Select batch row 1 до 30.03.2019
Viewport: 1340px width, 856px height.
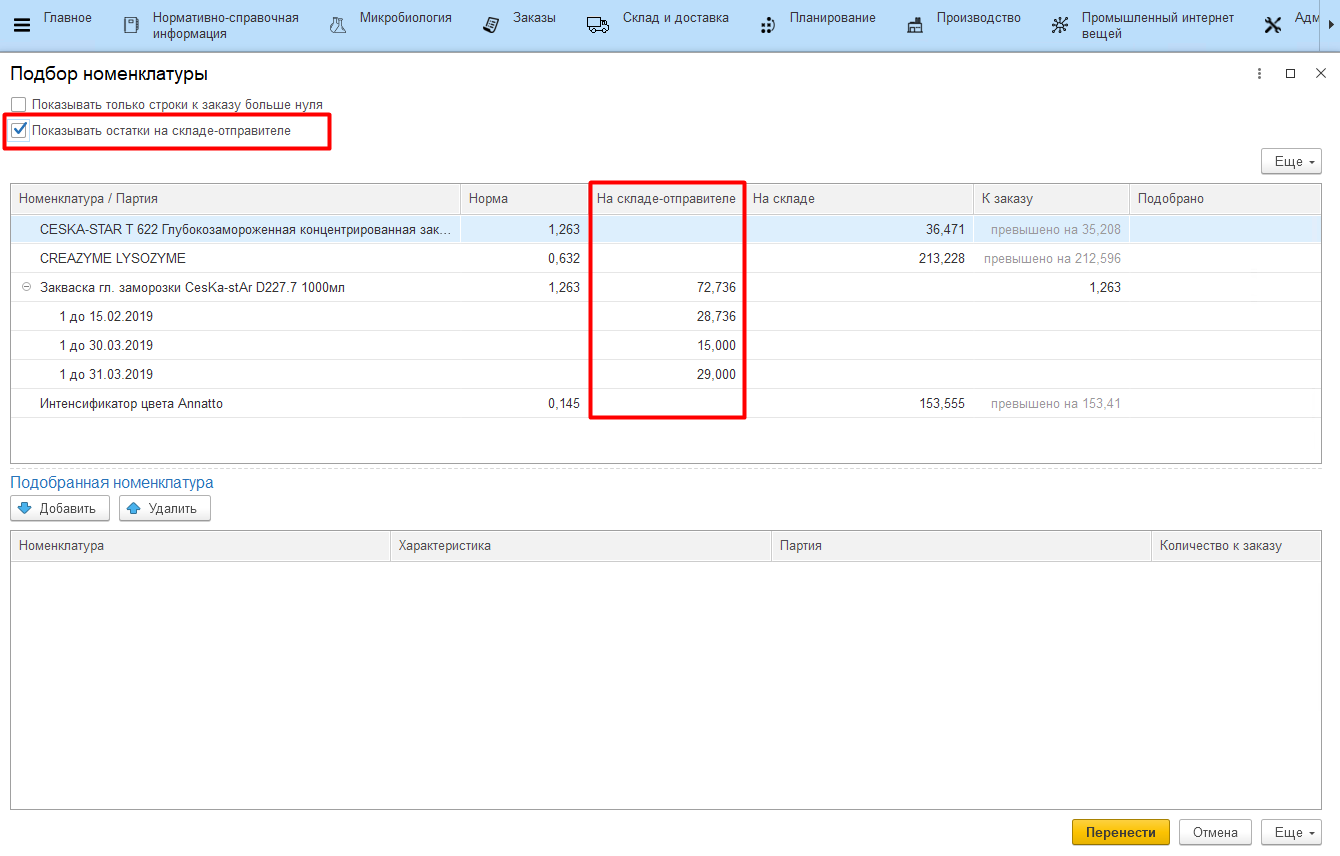click(x=106, y=346)
